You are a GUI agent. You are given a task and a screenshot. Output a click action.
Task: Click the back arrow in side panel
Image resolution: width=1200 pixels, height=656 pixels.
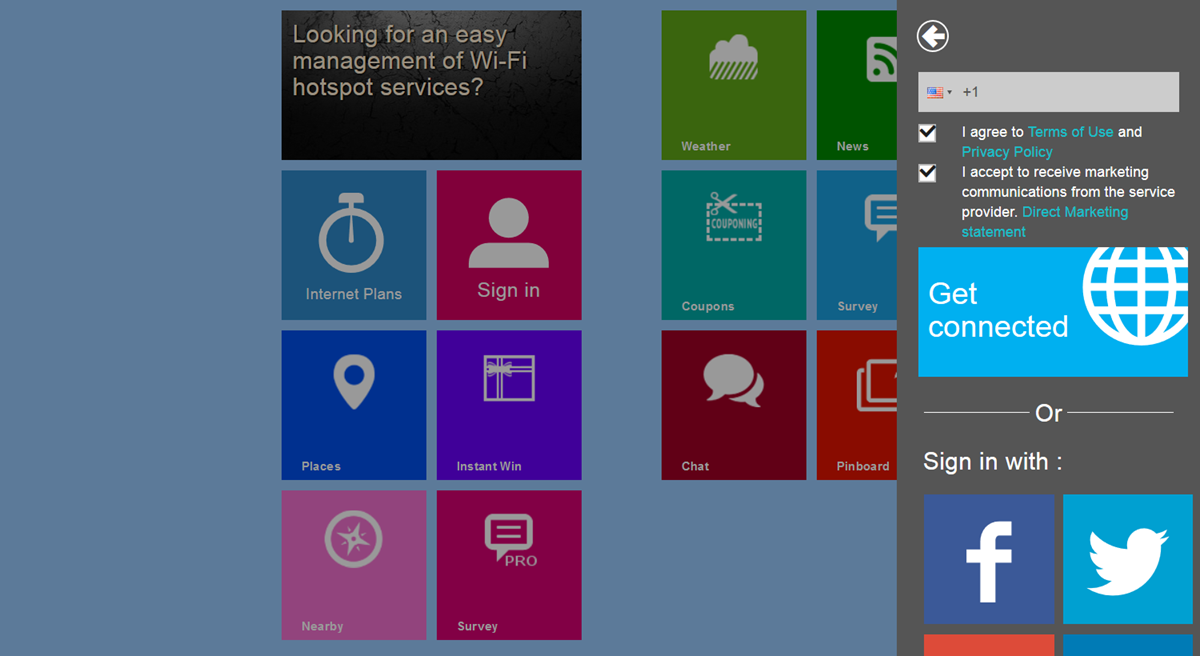point(932,37)
